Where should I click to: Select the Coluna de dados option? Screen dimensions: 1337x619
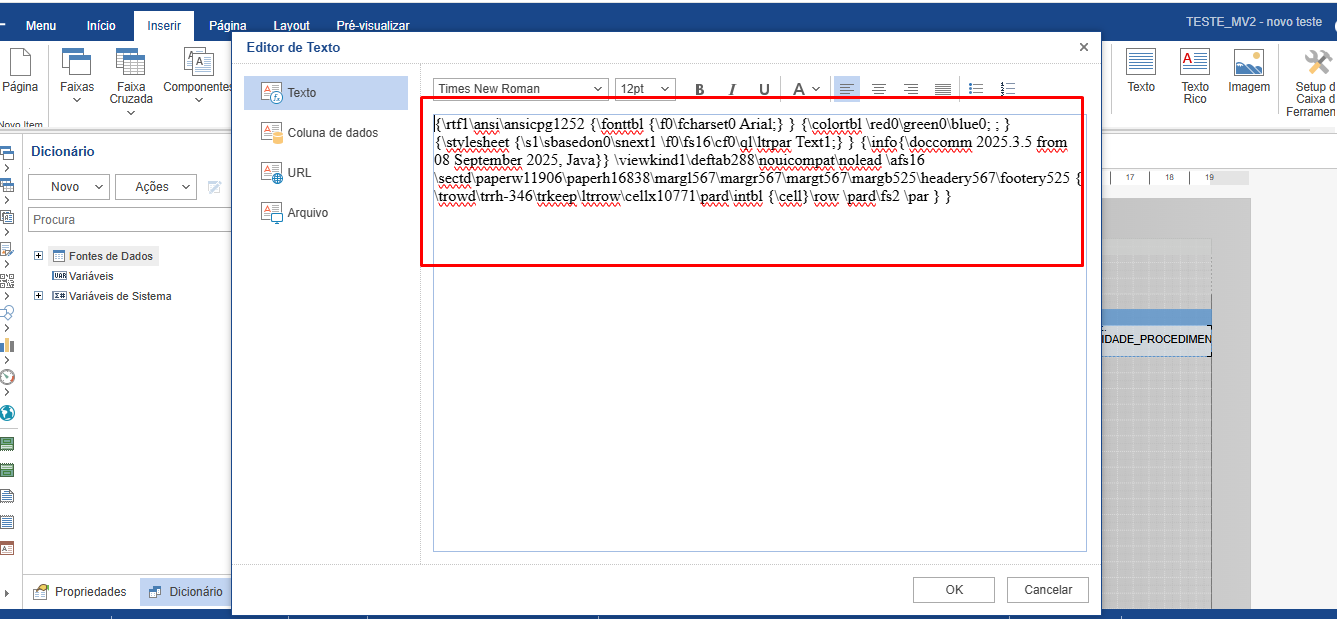(332, 133)
